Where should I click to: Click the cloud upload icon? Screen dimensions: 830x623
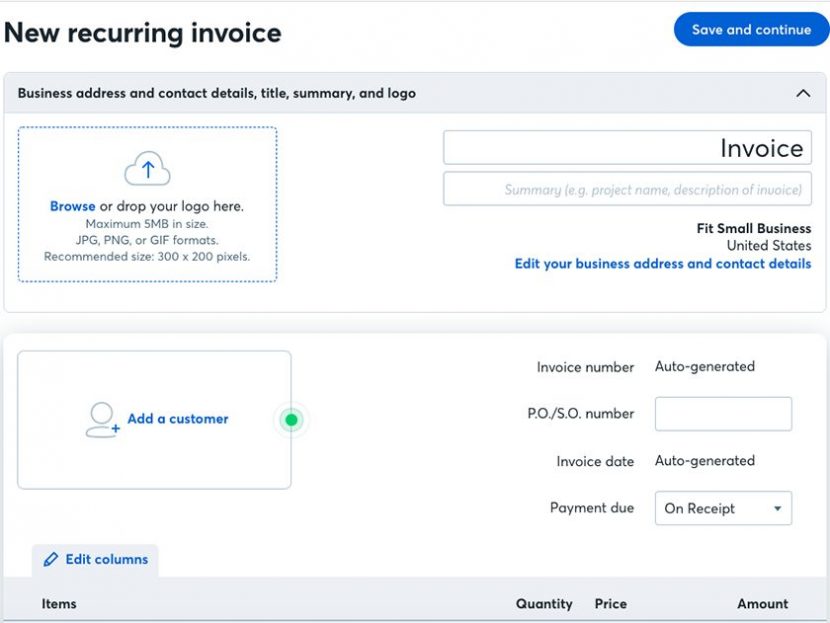coord(147,167)
